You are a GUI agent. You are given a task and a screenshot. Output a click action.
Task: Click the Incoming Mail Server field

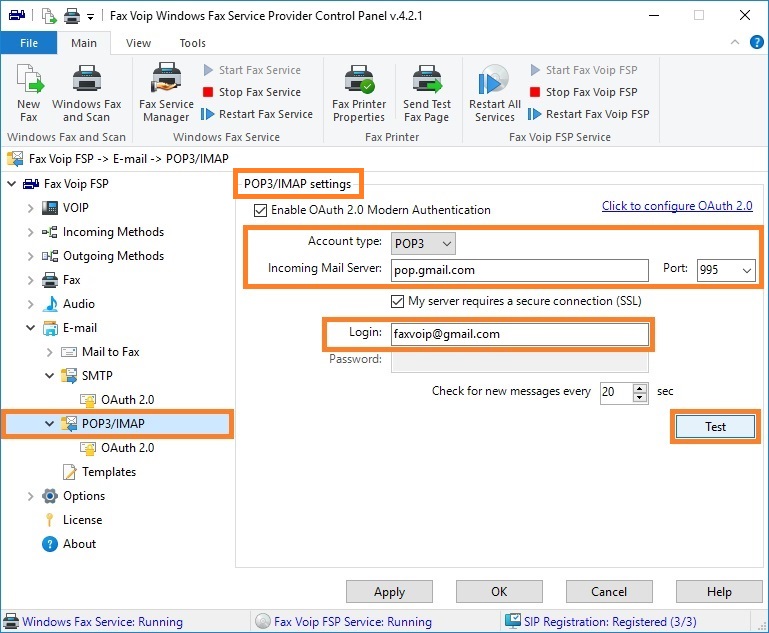519,270
